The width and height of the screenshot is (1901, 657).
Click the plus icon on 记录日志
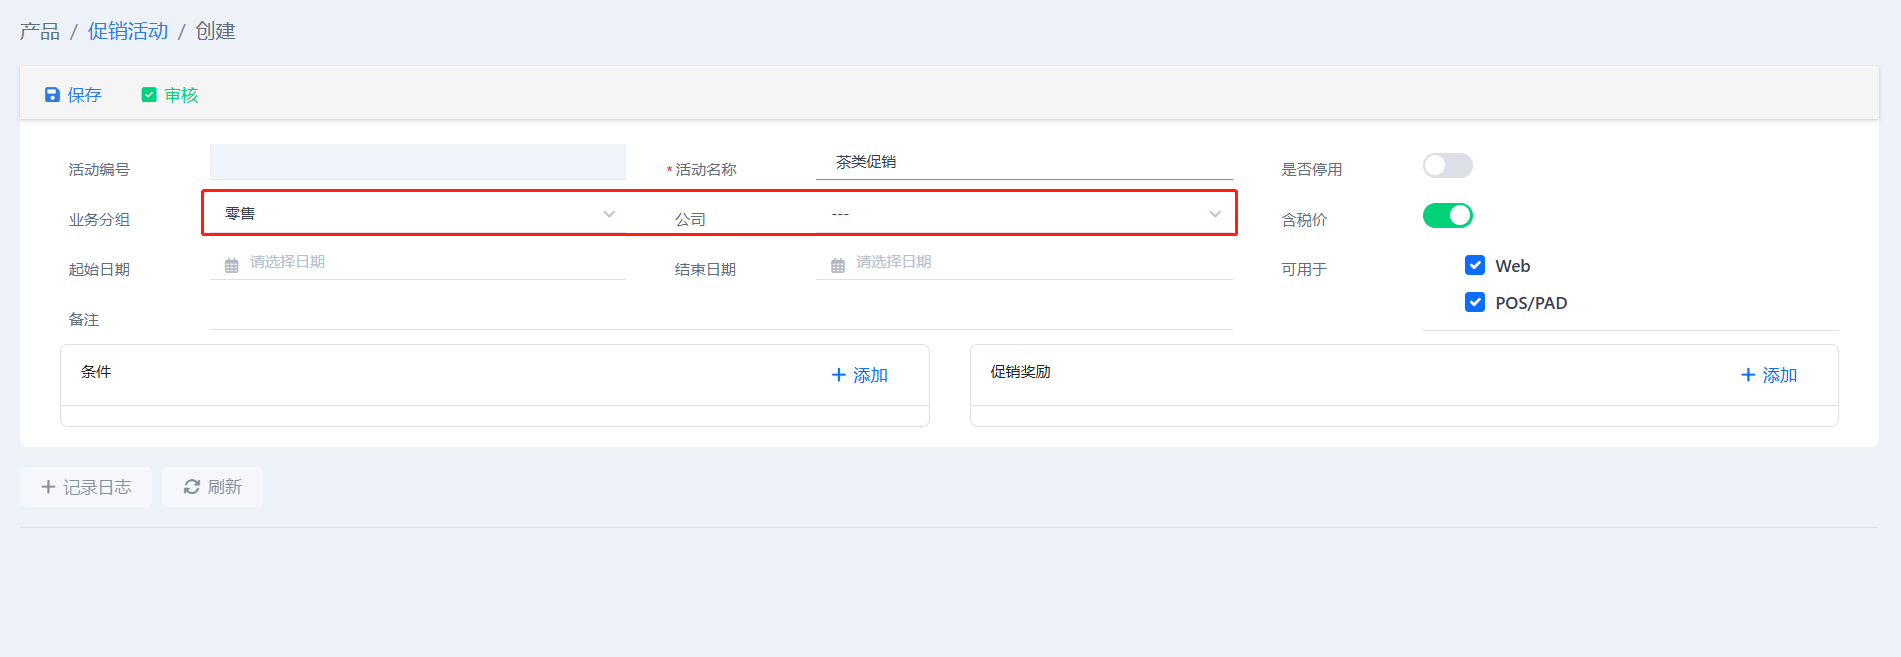48,487
